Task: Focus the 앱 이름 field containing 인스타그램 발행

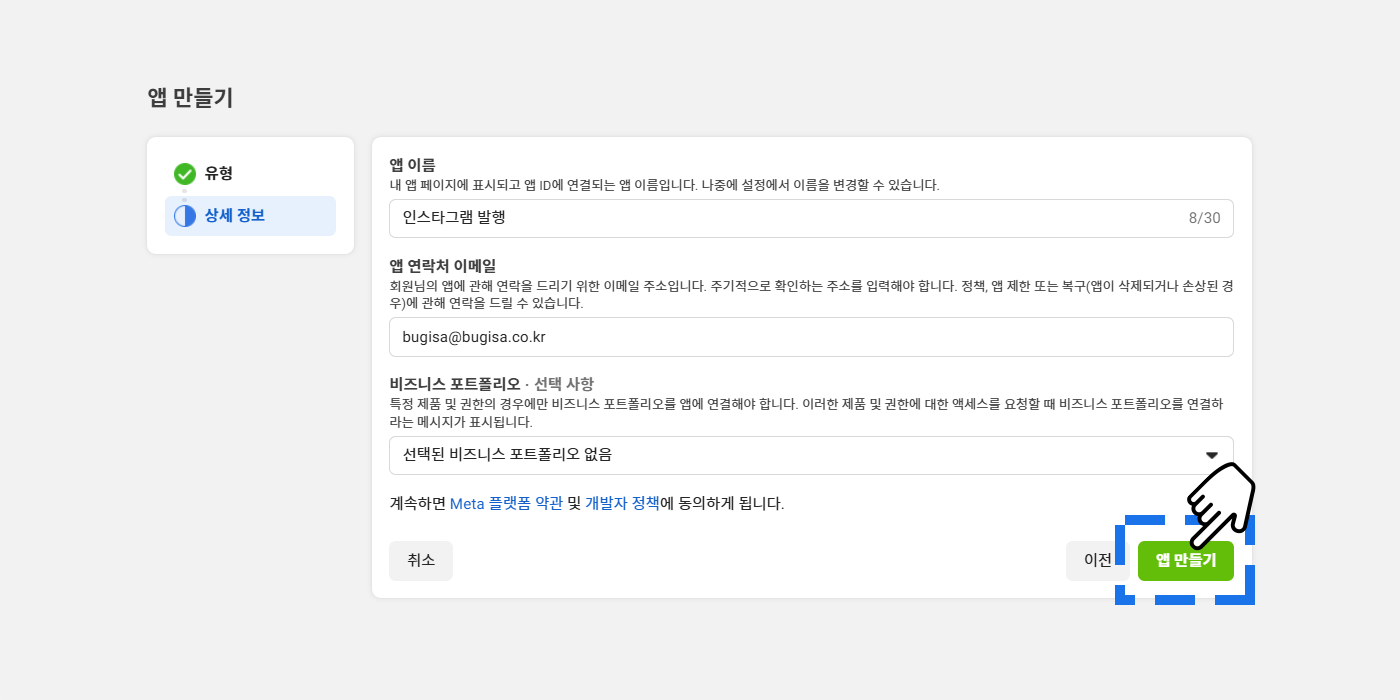Action: [780, 218]
